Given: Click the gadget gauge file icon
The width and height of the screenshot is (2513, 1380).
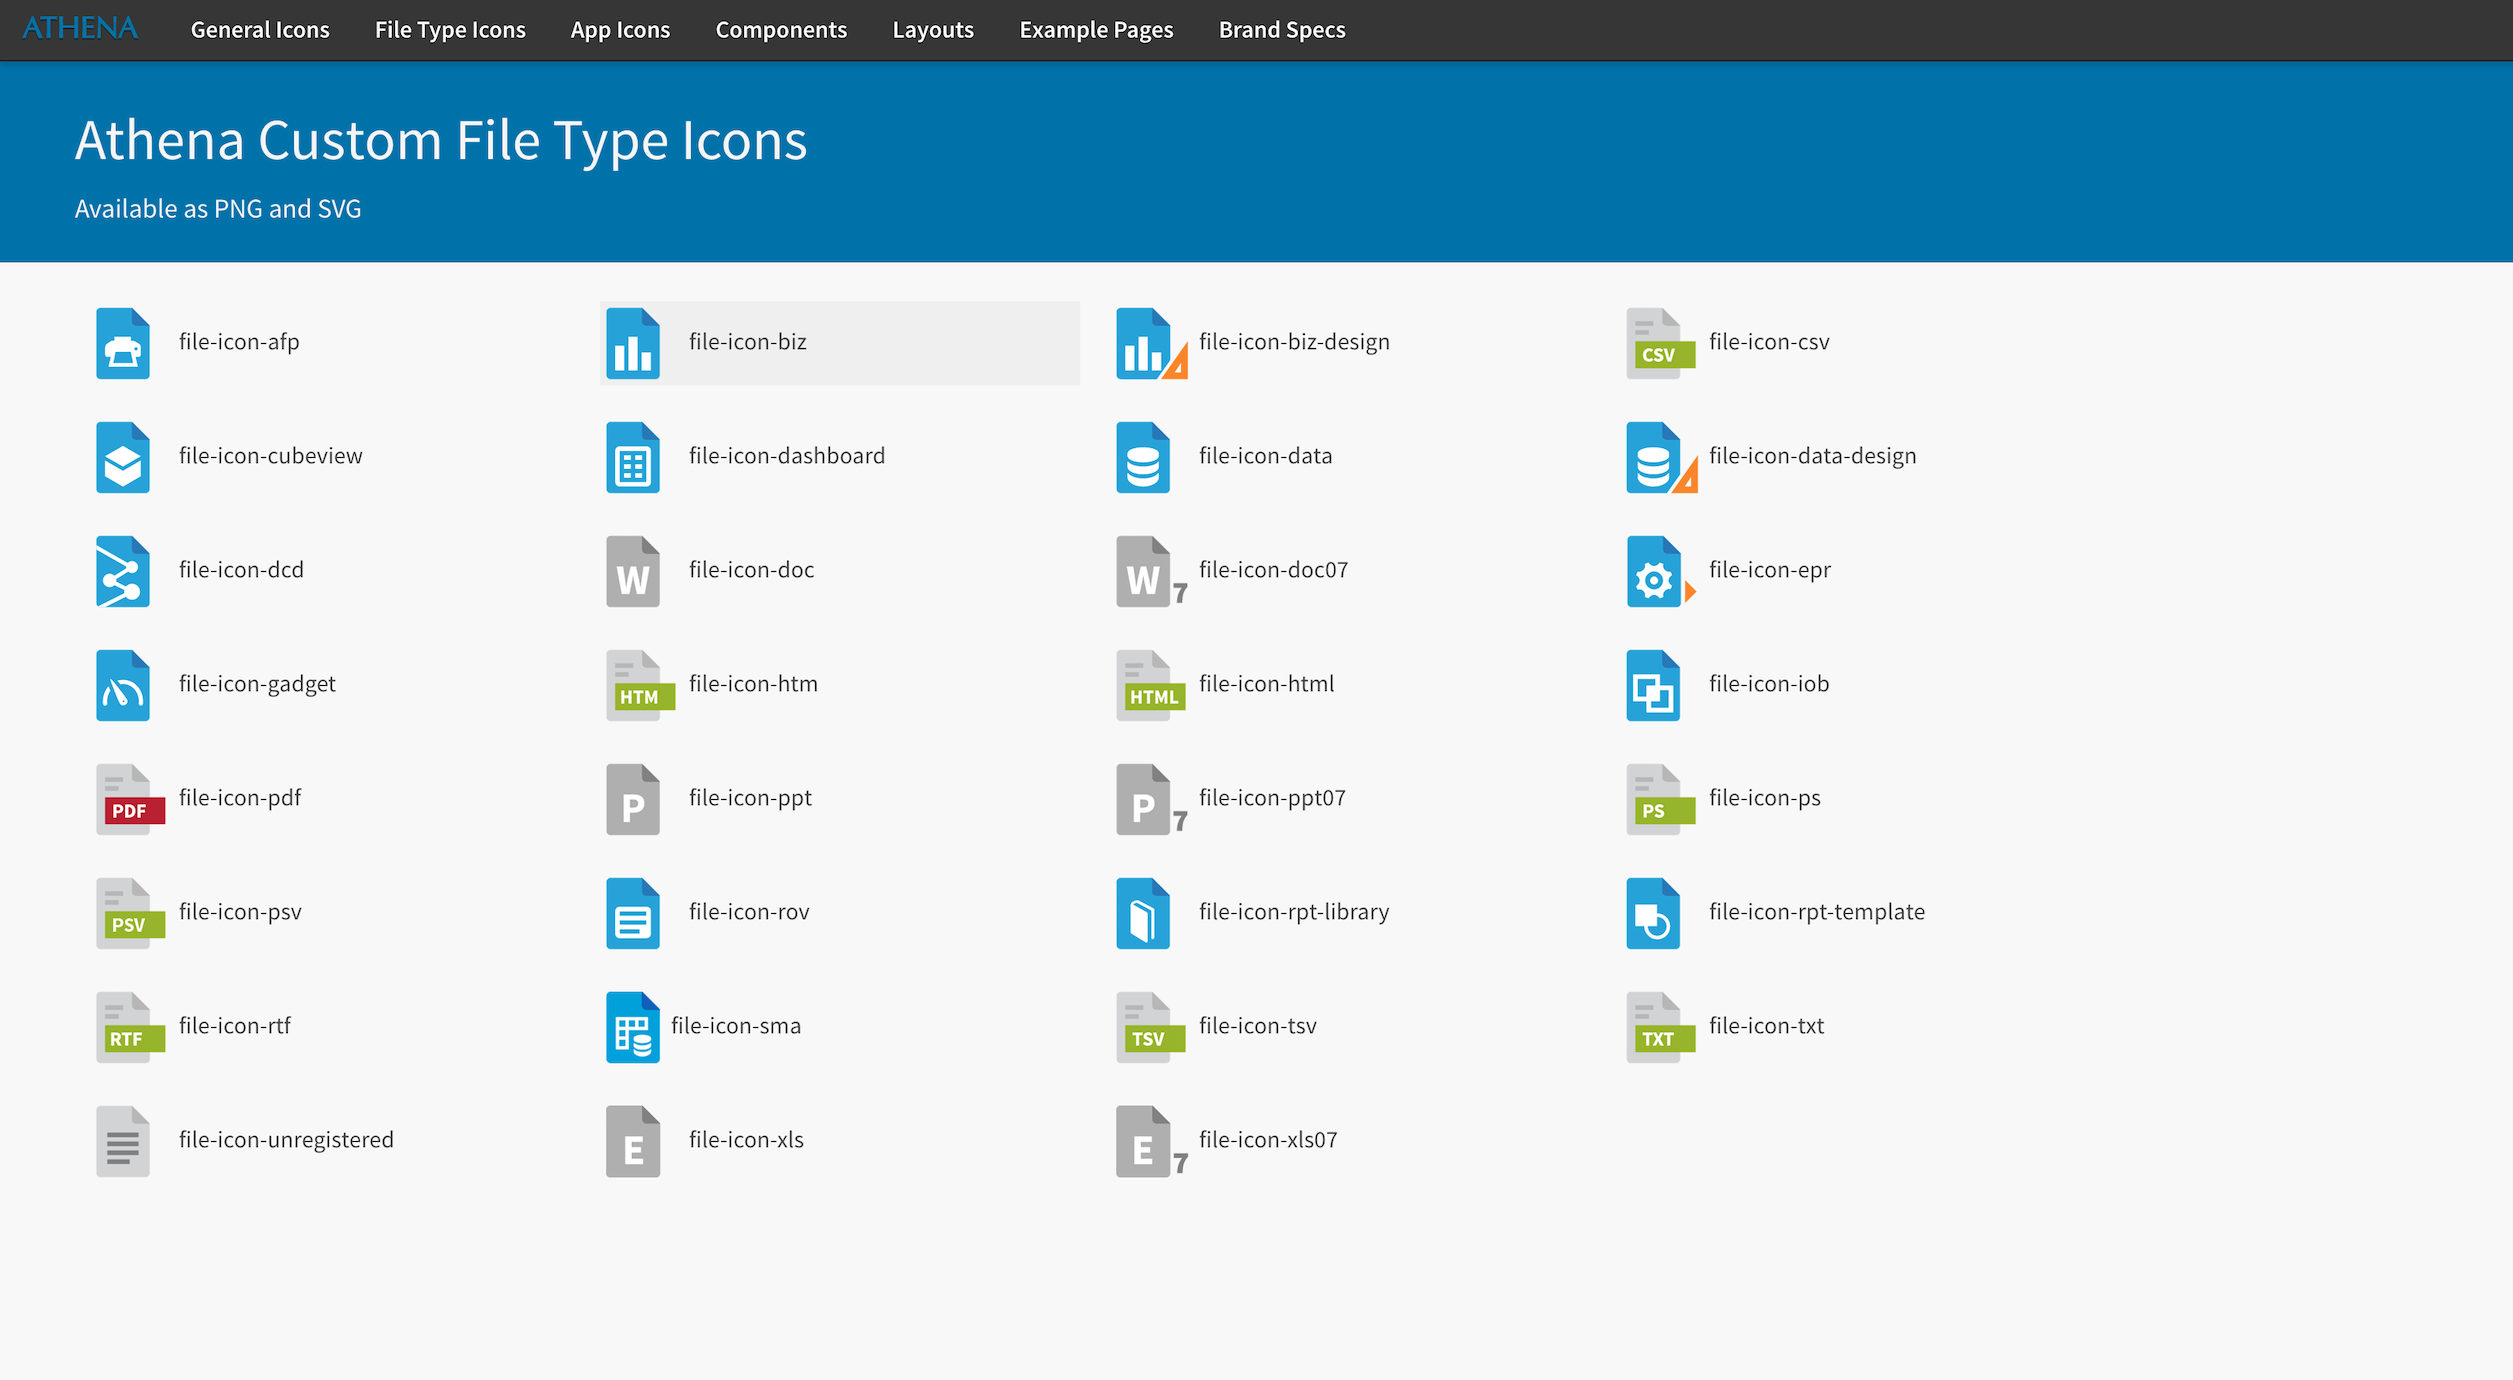Looking at the screenshot, I should (x=123, y=685).
